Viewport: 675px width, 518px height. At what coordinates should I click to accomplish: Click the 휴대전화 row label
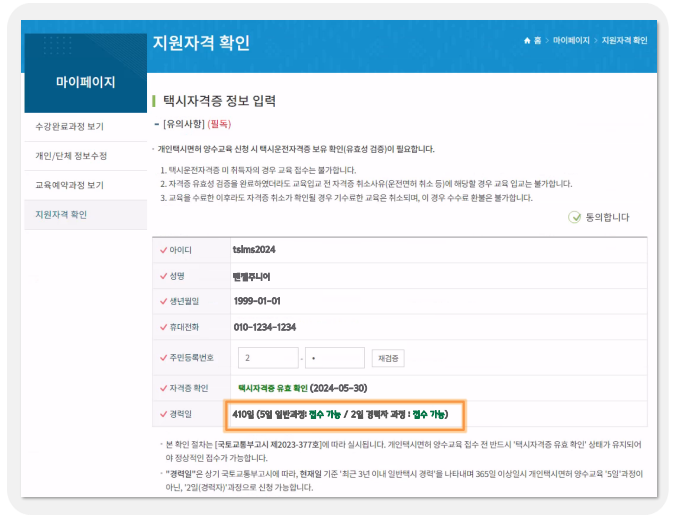coord(184,327)
